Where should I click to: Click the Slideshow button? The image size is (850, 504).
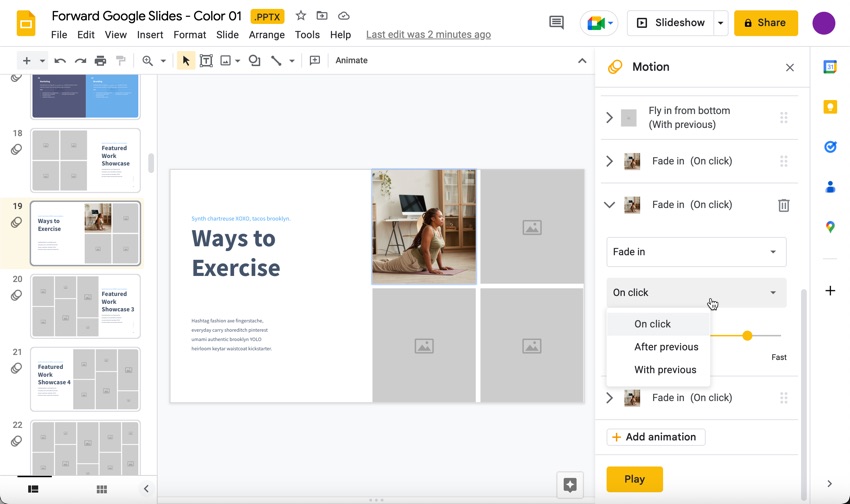pos(671,23)
